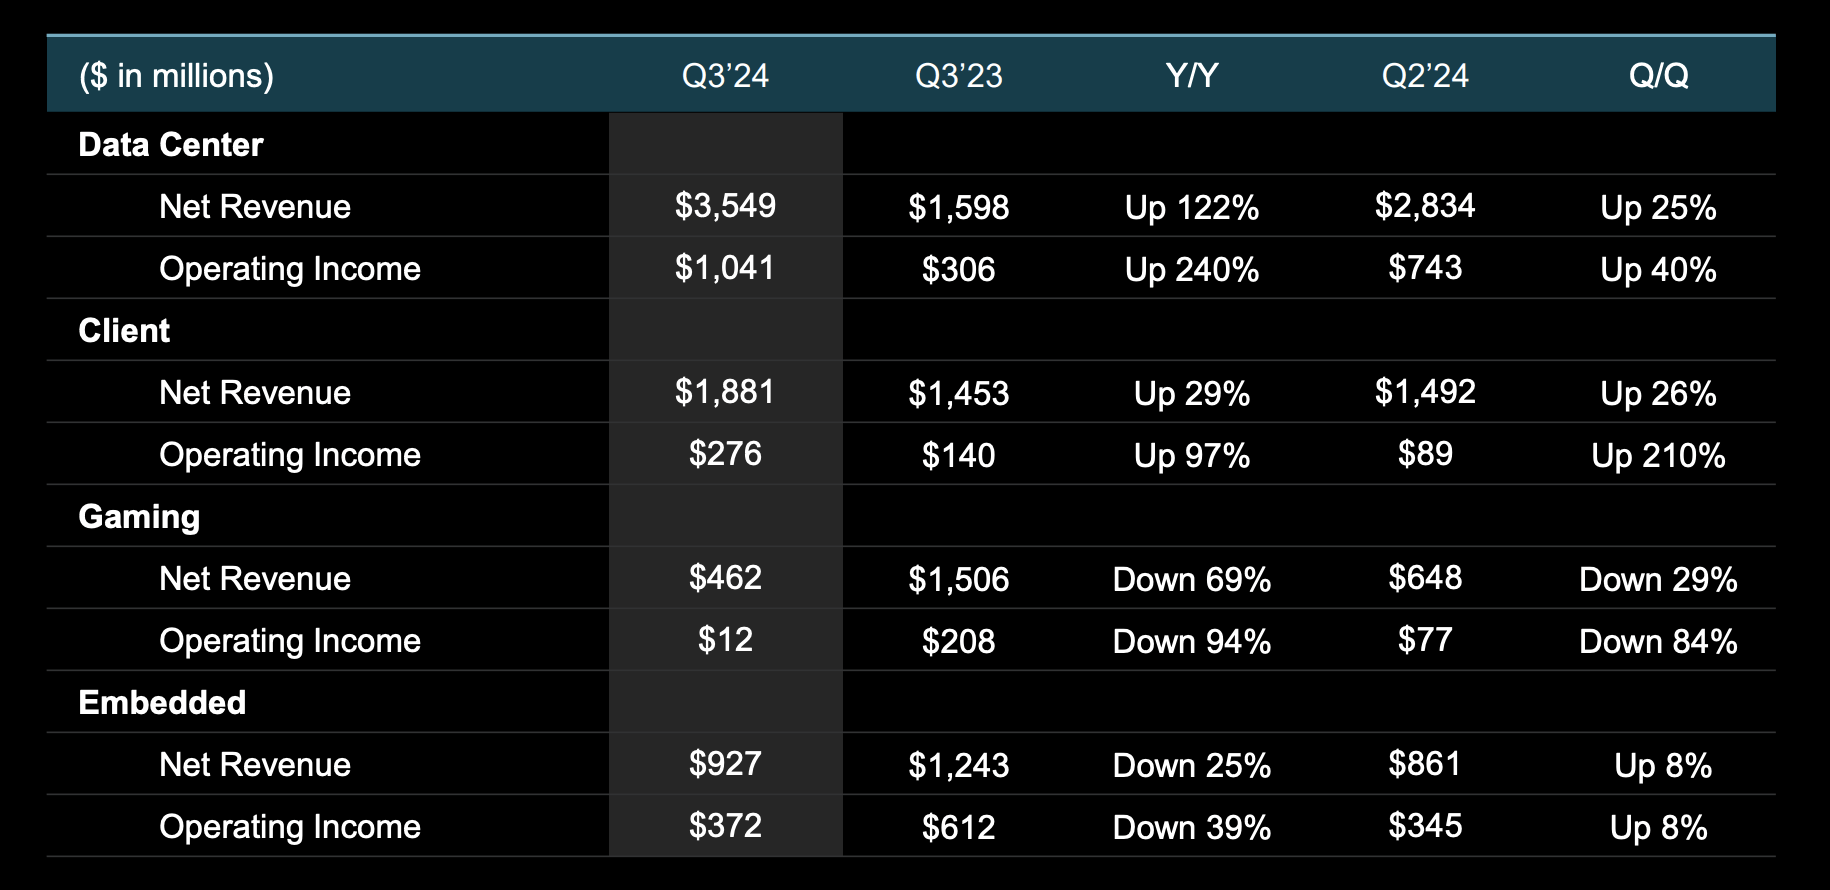
Task: Click Gaming operating income value $12
Action: (x=725, y=640)
